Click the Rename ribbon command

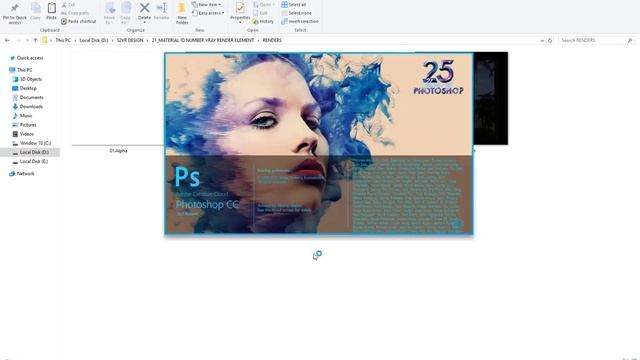pyautogui.click(x=161, y=11)
